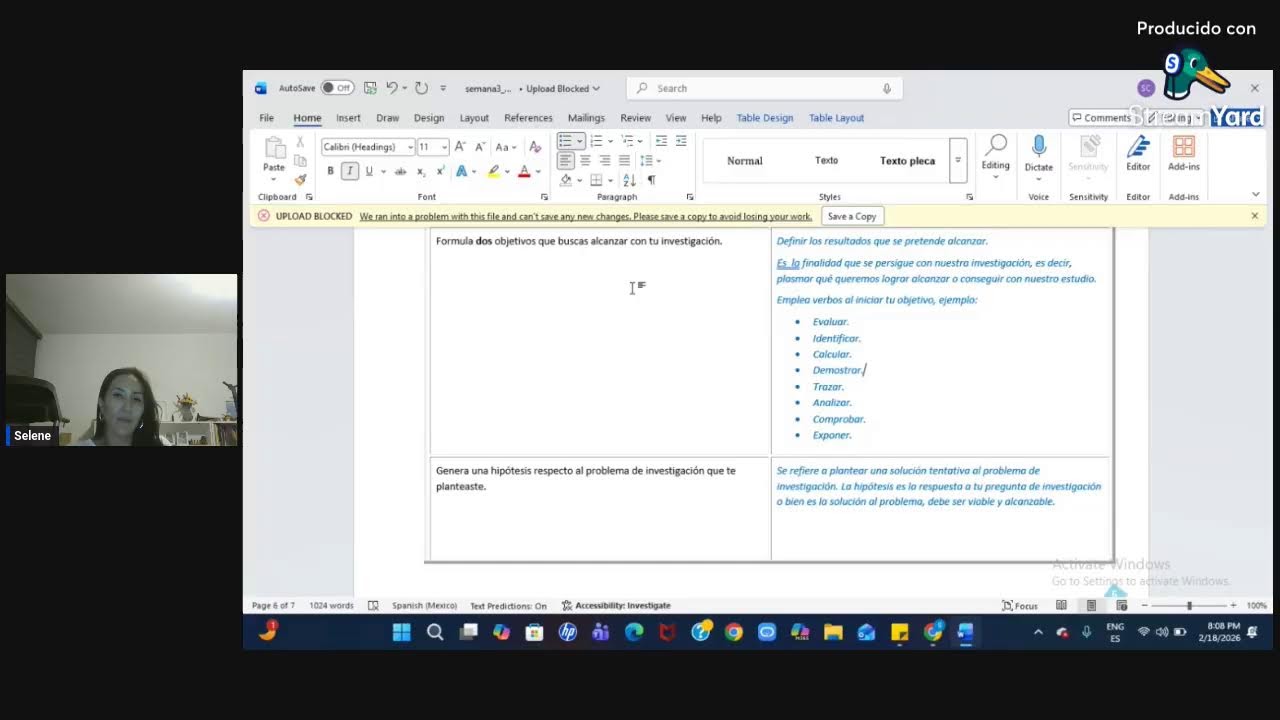
Task: Switch to the Layout tab
Action: (x=474, y=118)
